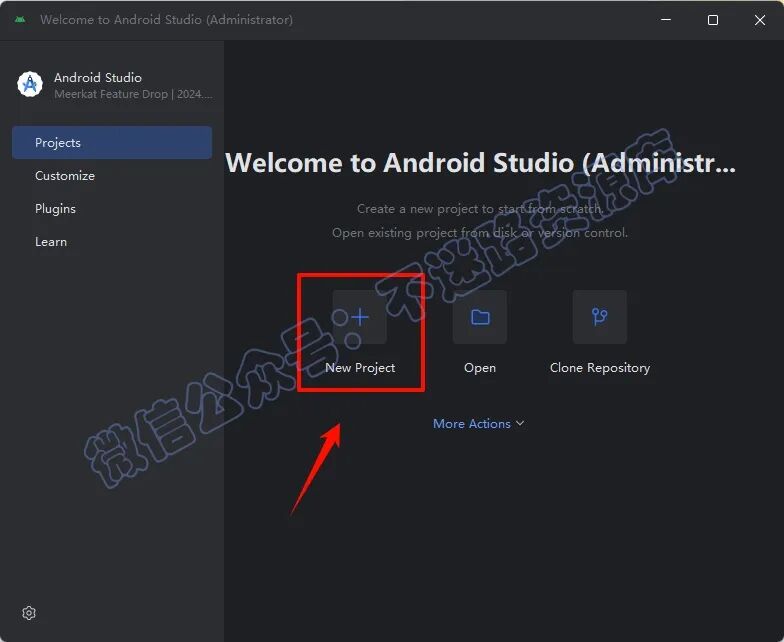Click the New Project plus icon
Screen dimensions: 784x642
point(360,317)
